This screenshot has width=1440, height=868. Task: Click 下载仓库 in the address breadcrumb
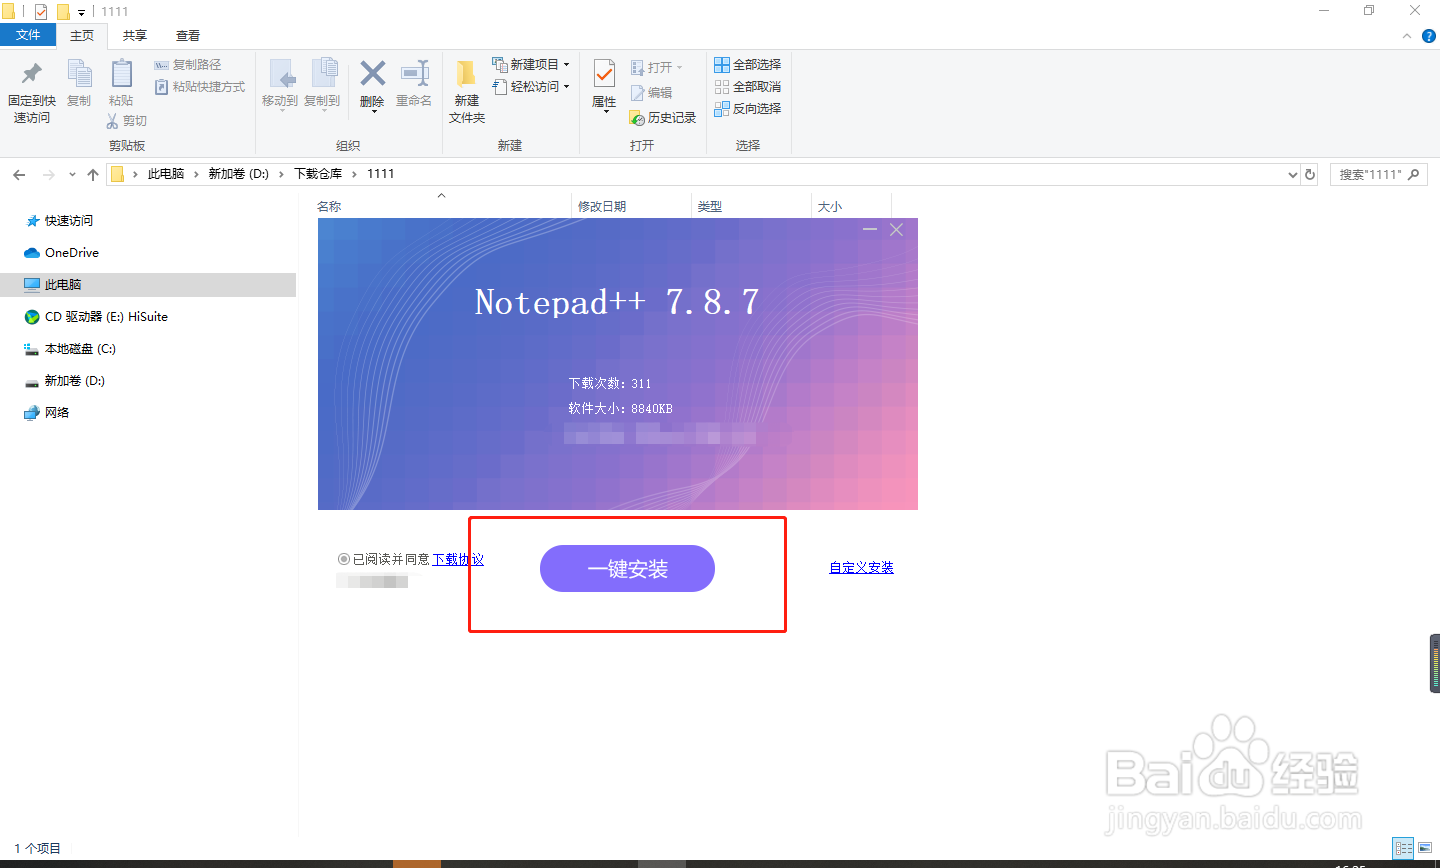[318, 174]
